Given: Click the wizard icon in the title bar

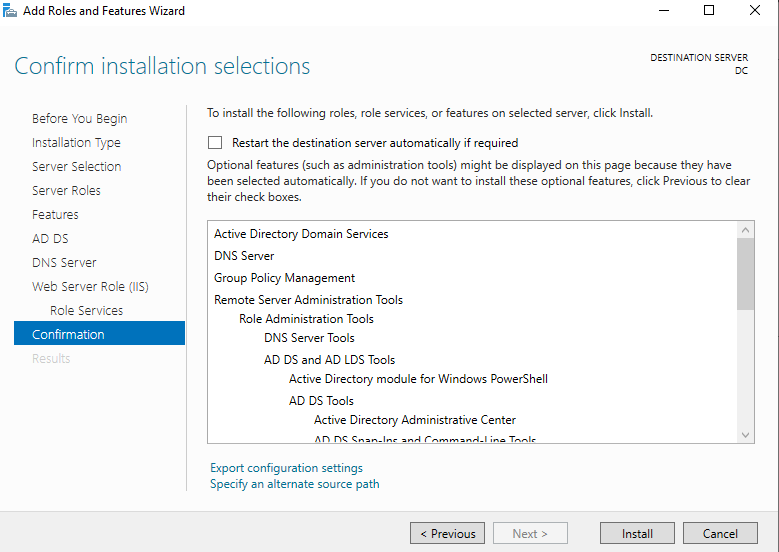Looking at the screenshot, I should click(x=9, y=10).
